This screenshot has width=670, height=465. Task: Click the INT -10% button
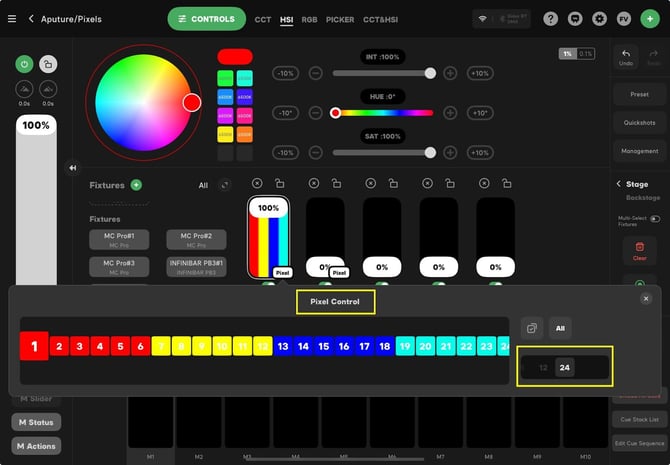285,73
